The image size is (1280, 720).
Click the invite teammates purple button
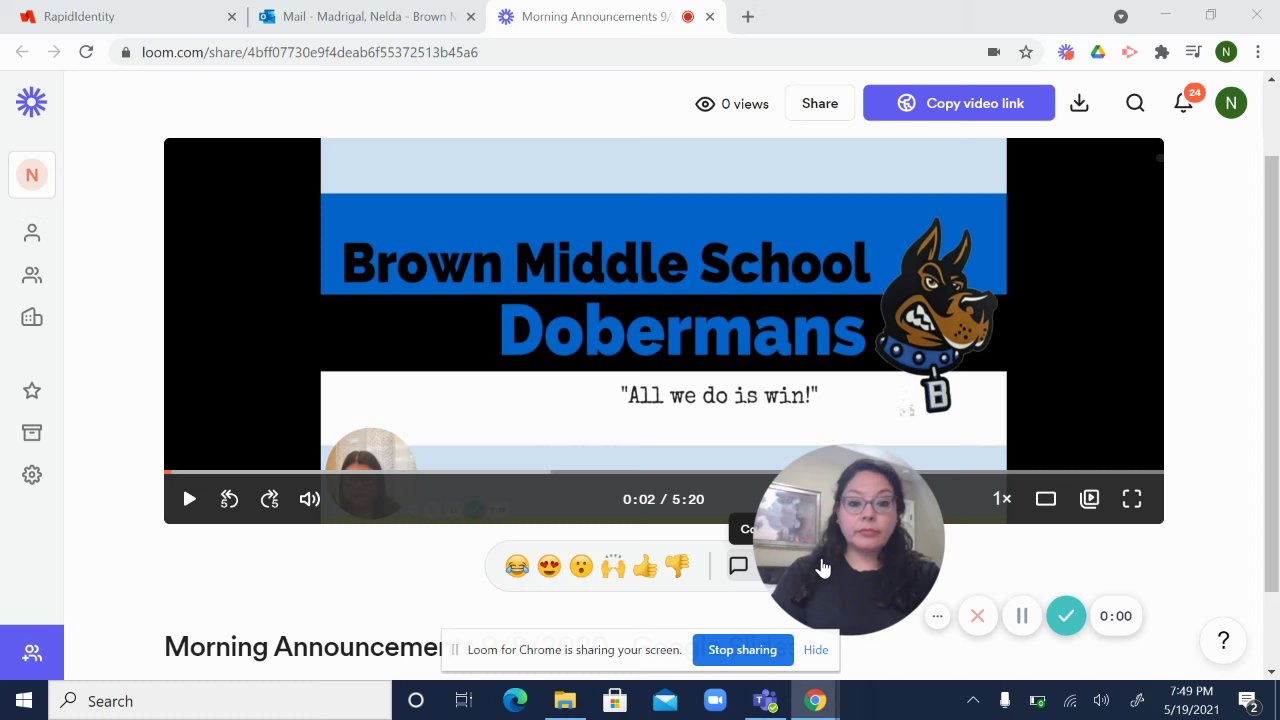coord(32,653)
